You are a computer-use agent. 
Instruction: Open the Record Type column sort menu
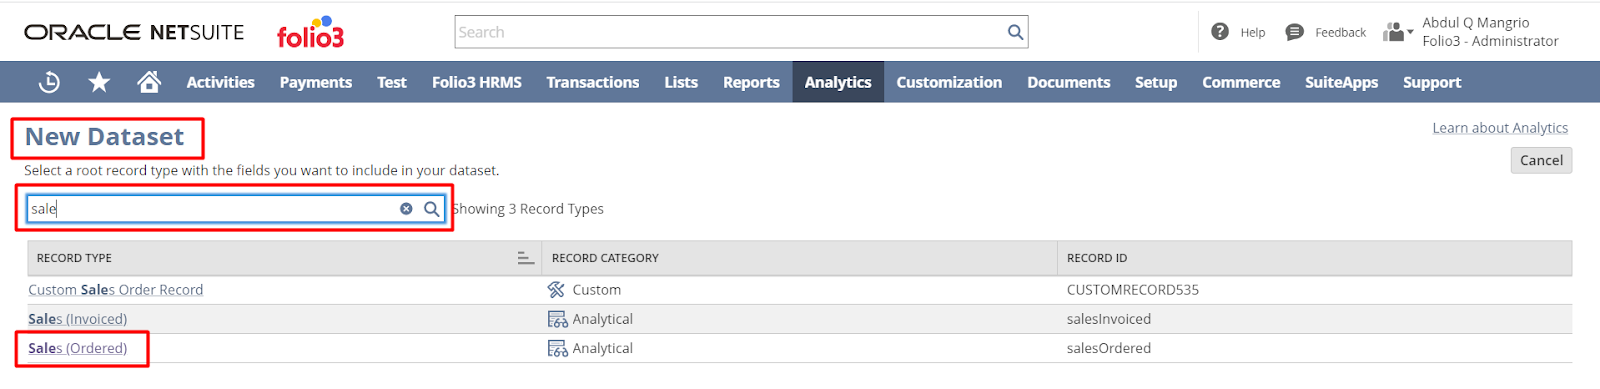pyautogui.click(x=525, y=258)
